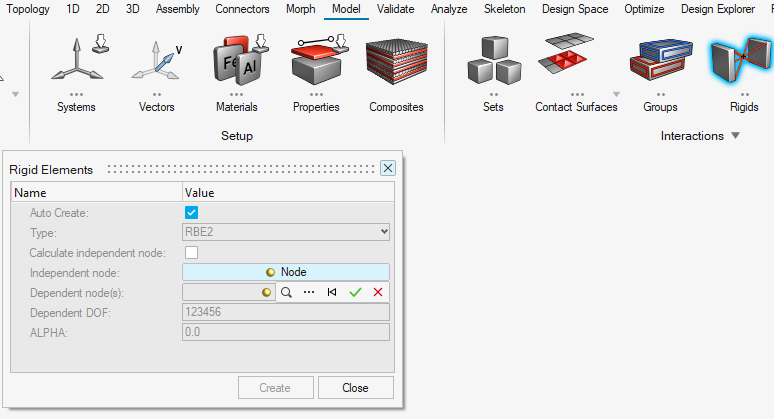Toggle the Auto Create checkbox

(192, 213)
